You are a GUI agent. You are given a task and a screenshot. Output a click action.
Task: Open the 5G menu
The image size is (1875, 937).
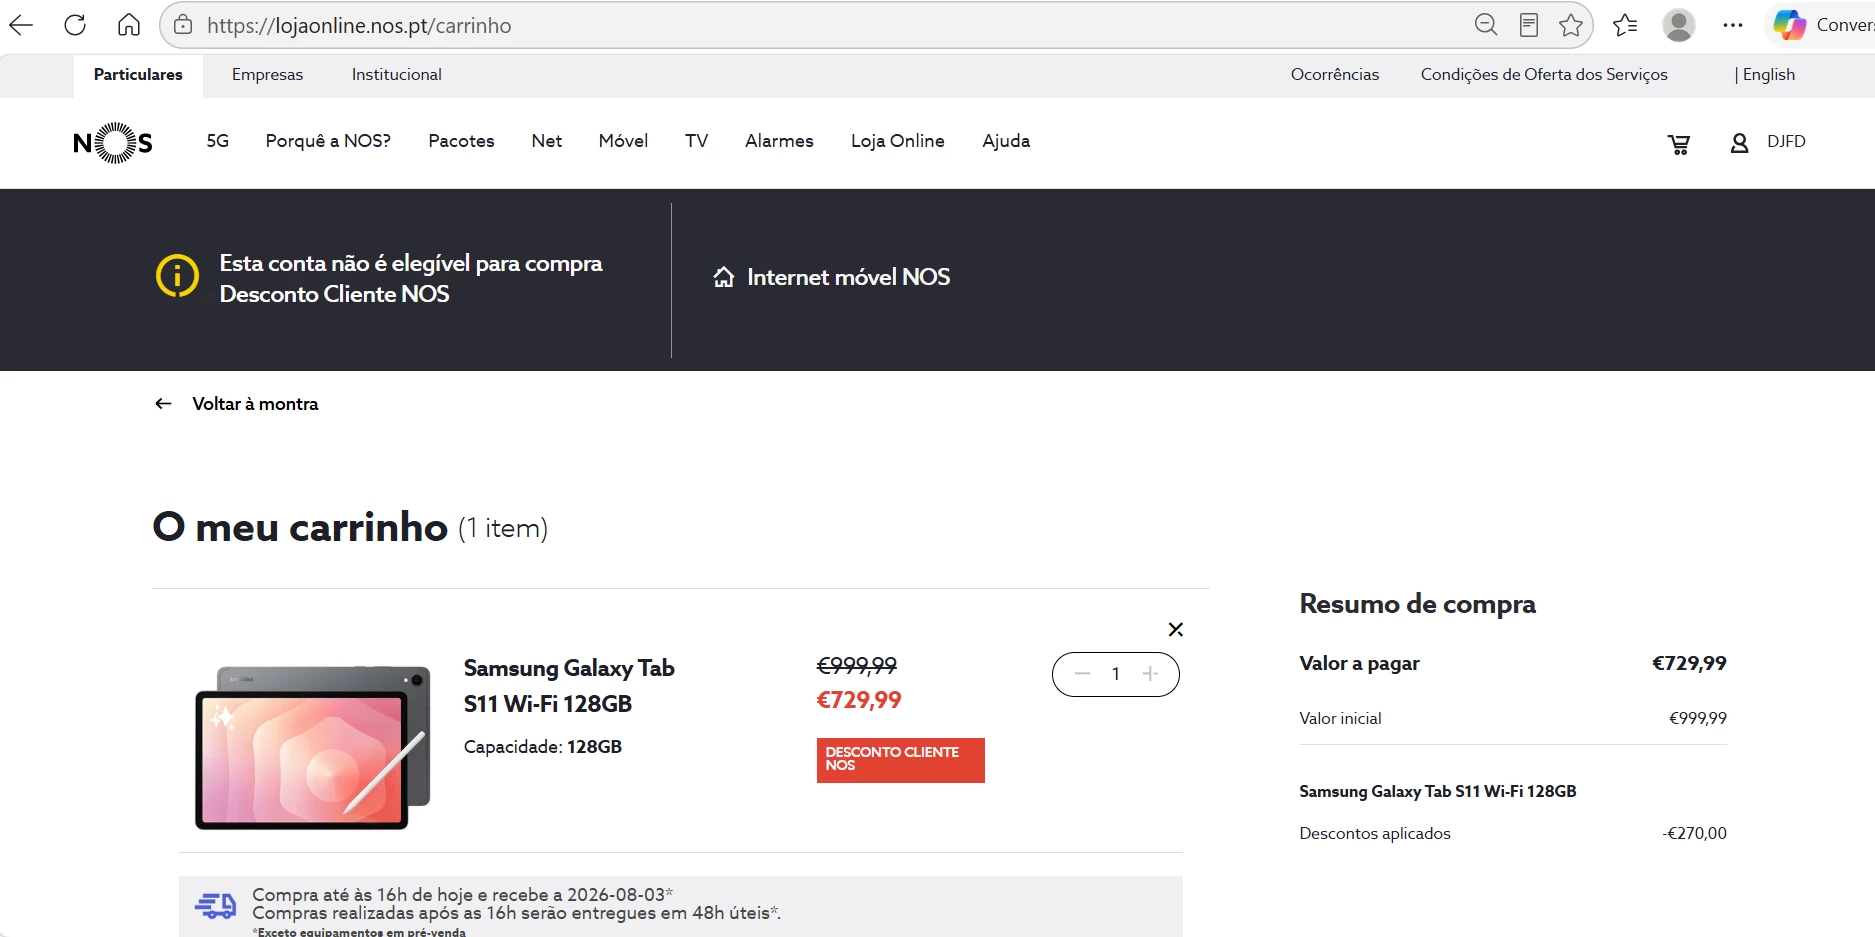coord(218,141)
